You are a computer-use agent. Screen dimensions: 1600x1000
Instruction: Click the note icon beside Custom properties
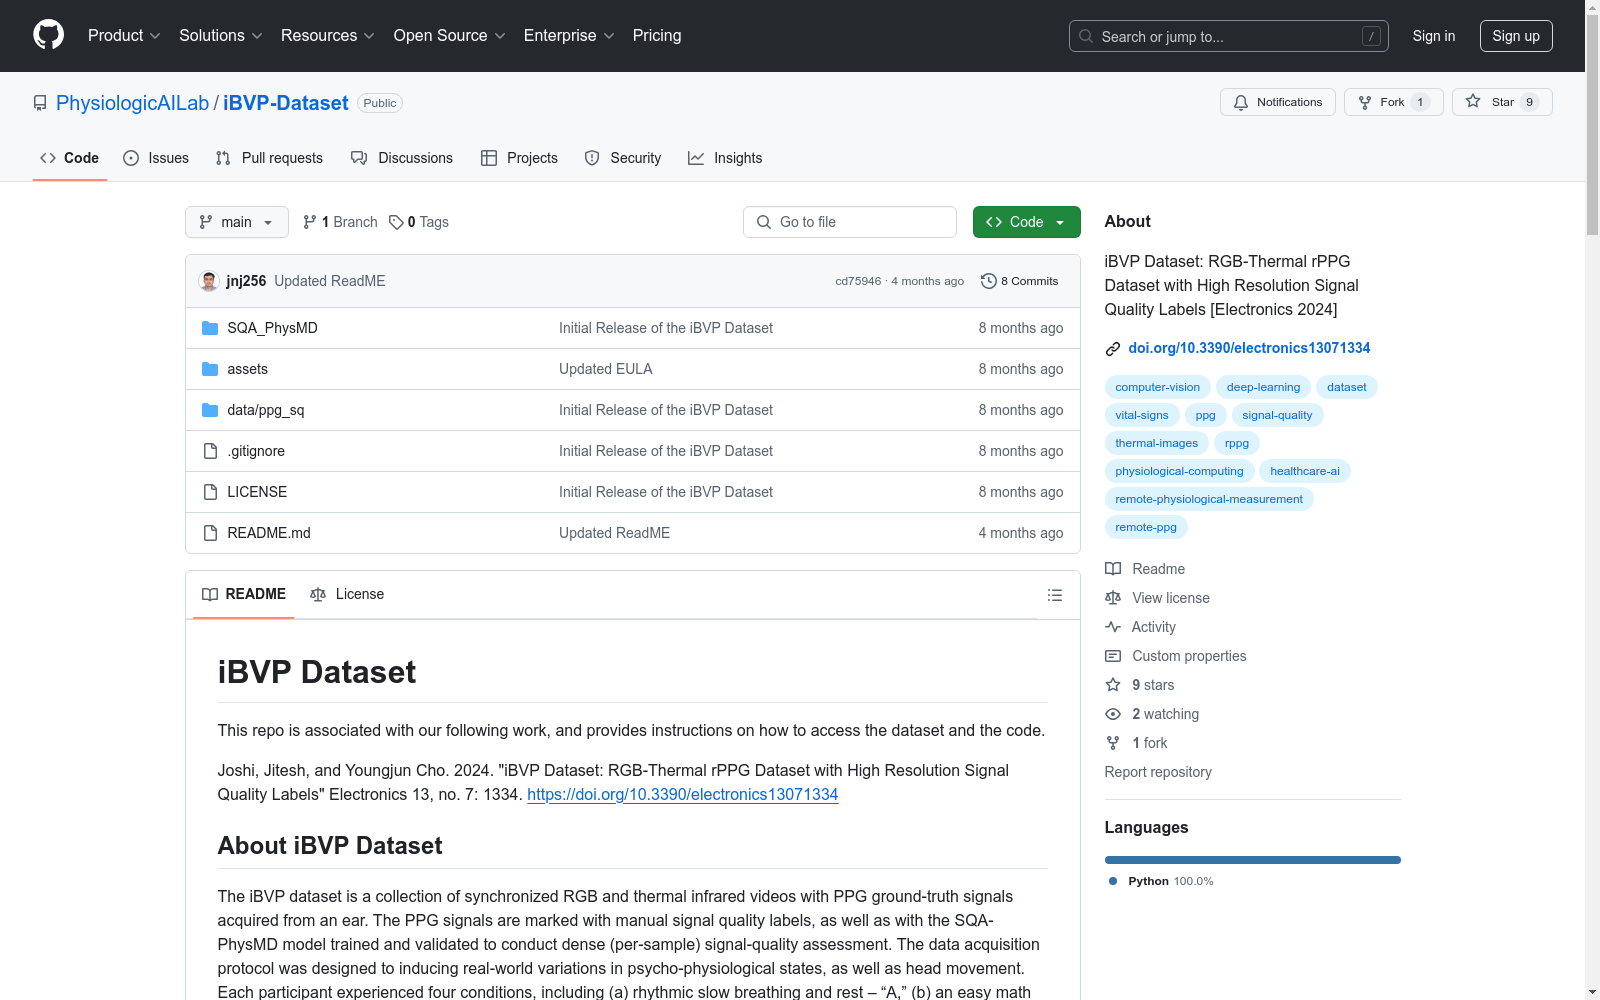click(1113, 656)
